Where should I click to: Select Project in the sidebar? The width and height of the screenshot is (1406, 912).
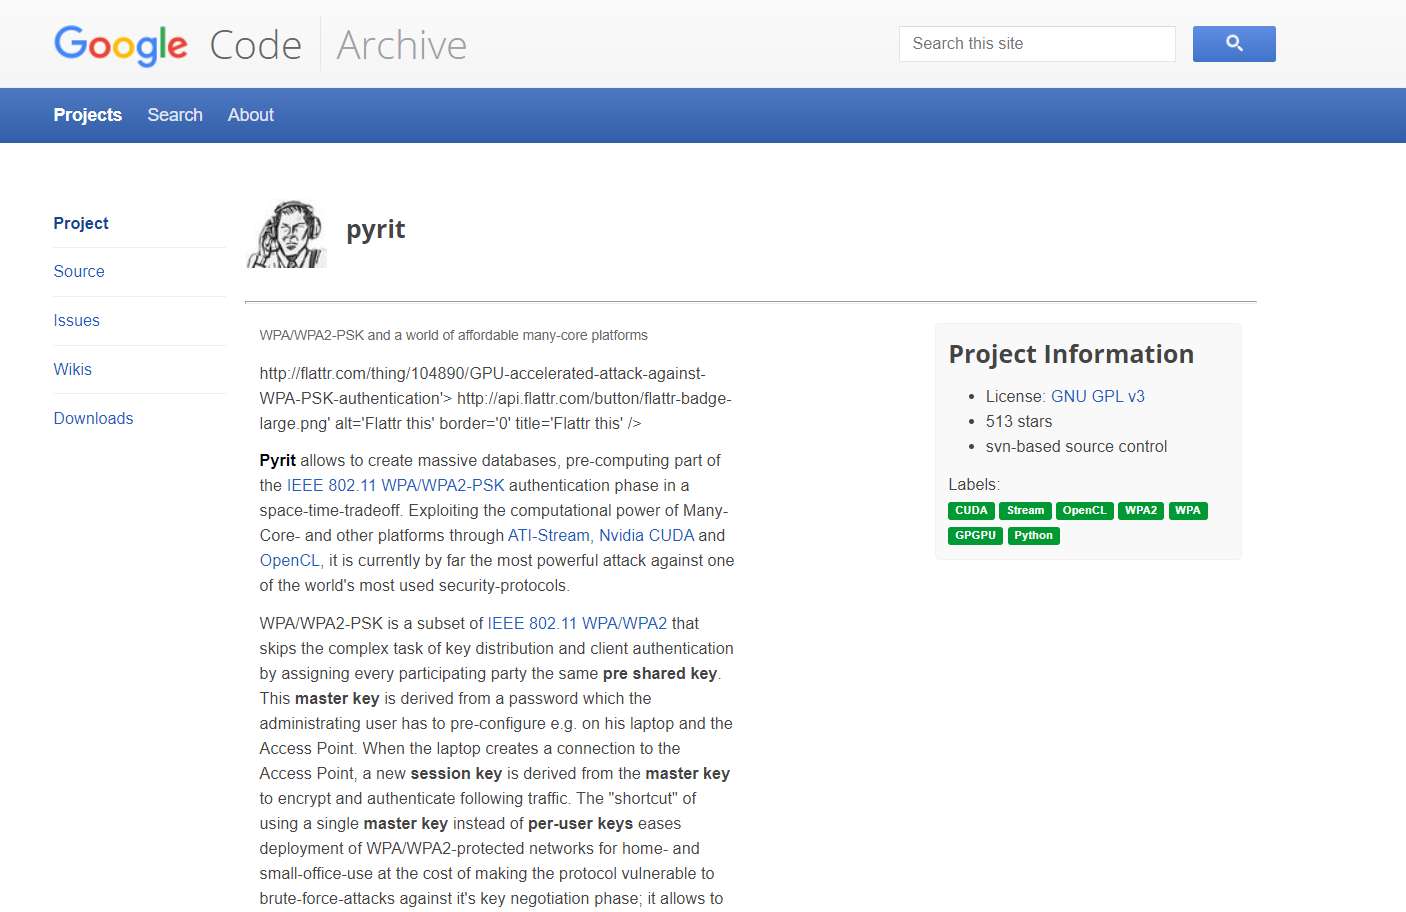point(81,223)
